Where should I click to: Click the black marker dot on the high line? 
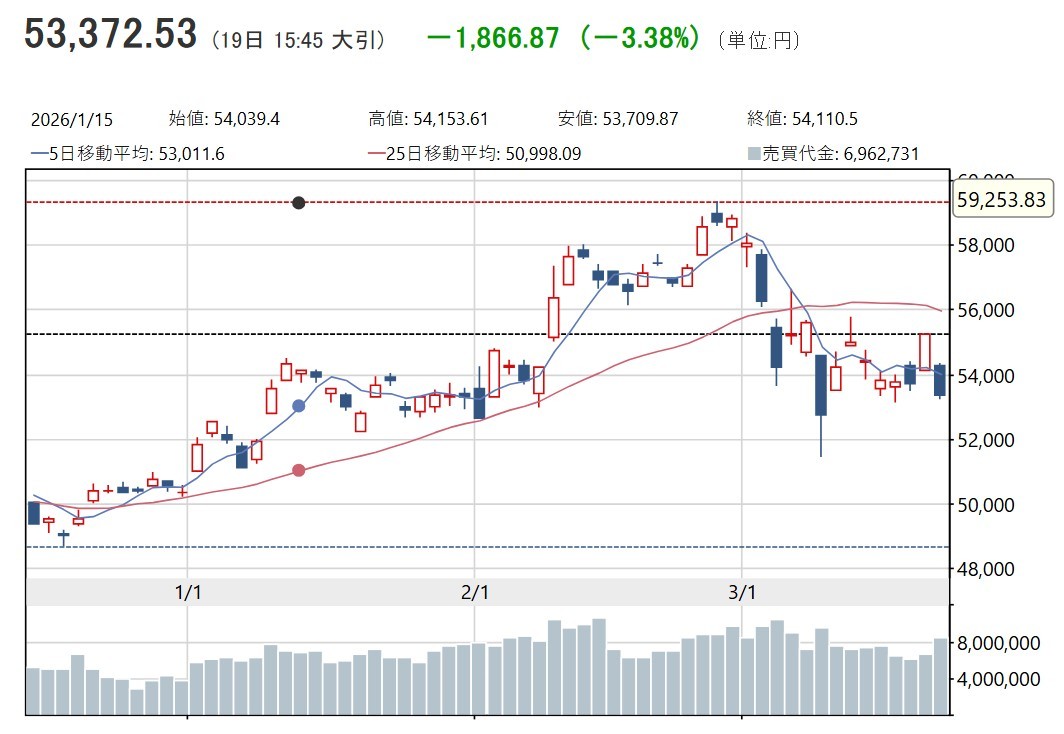(299, 202)
